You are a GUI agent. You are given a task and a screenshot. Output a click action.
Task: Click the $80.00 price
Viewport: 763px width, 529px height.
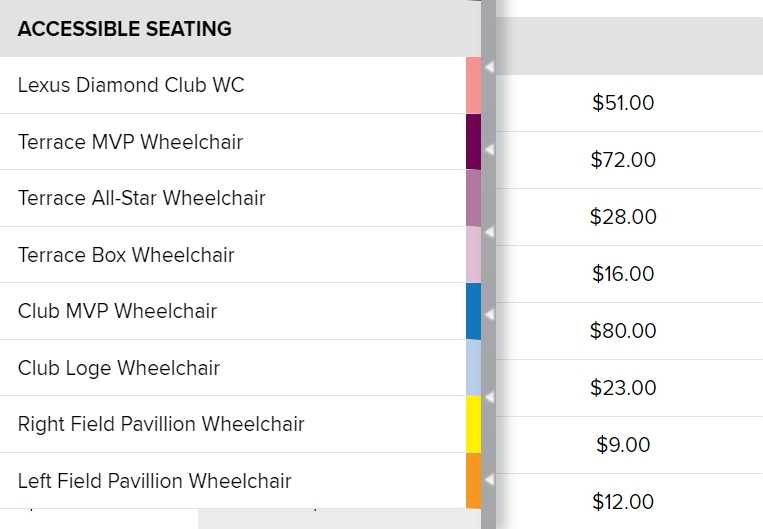point(623,331)
